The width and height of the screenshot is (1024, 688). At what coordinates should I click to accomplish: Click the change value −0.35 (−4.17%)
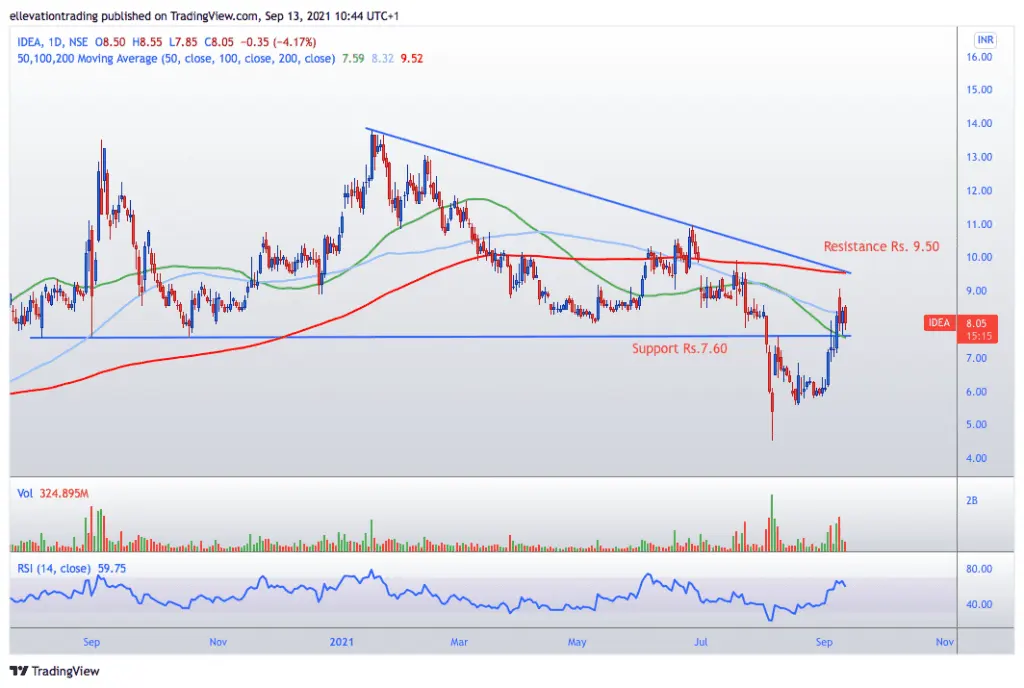point(278,42)
